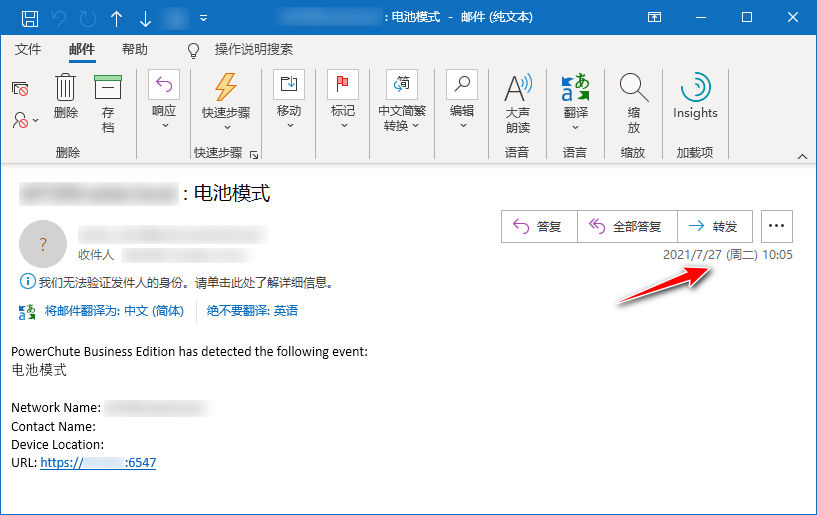This screenshot has width=817, height=515.
Task: Click the sender avatar question mark
Action: pyautogui.click(x=43, y=244)
